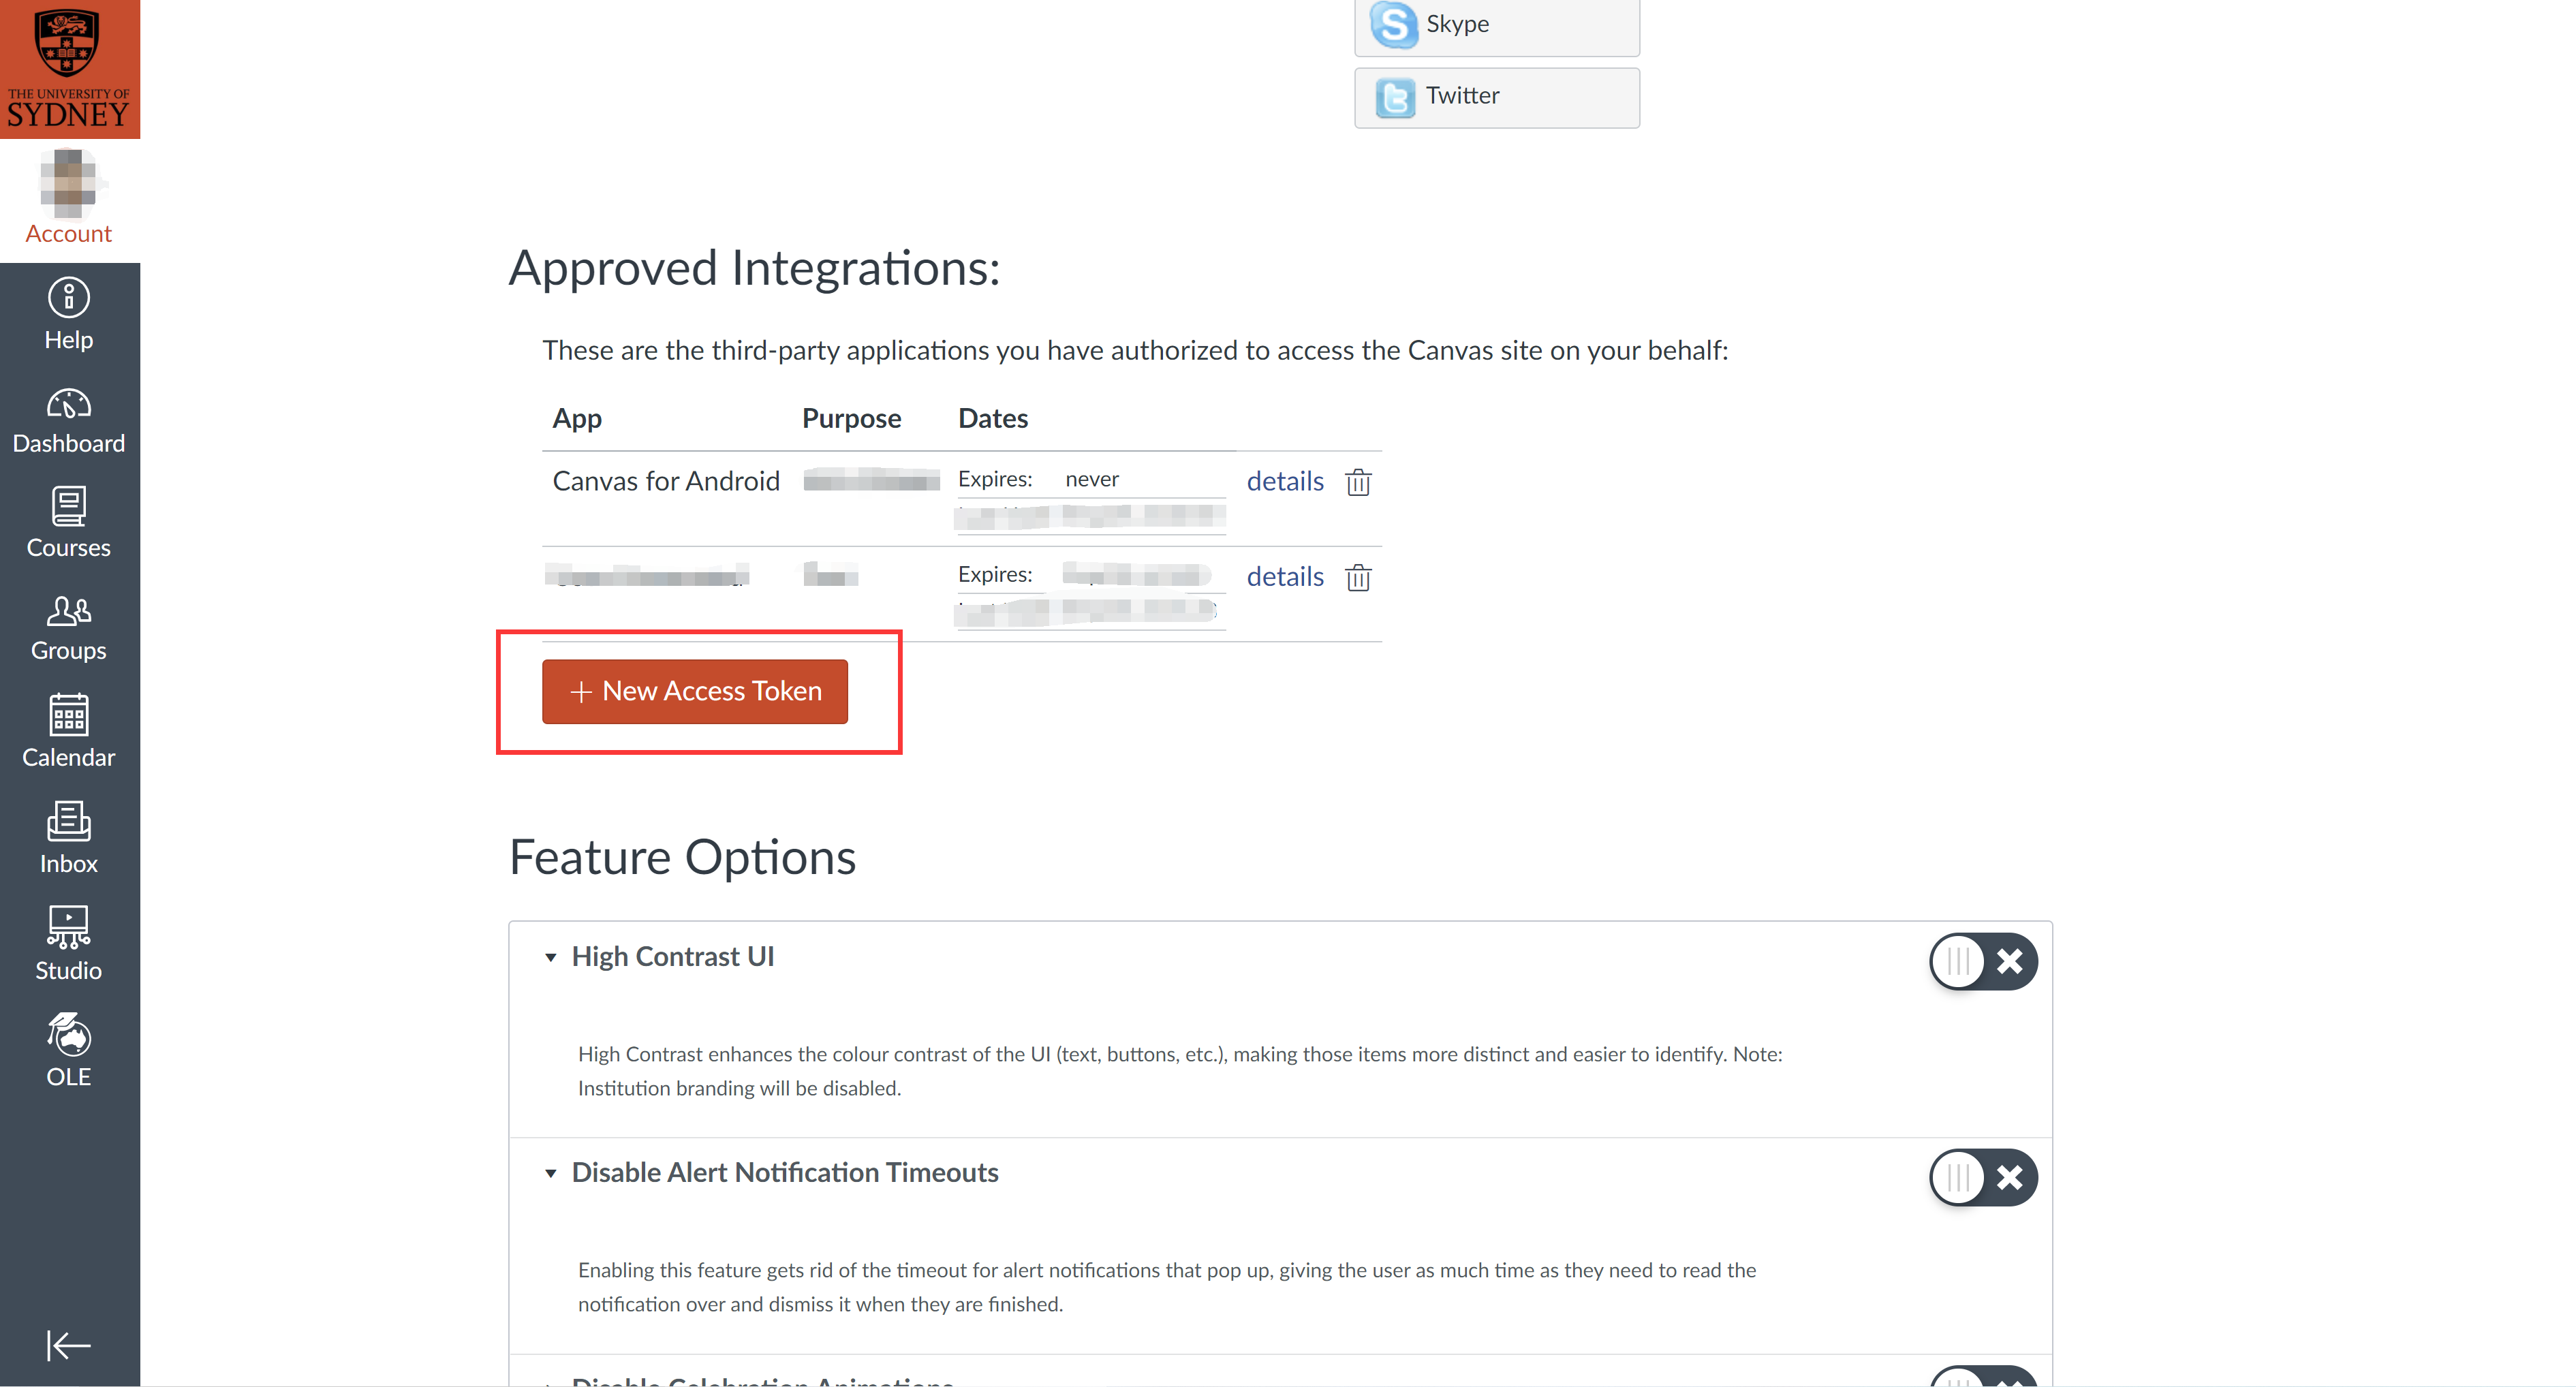Click the University of Sydney logo
Image resolution: width=2576 pixels, height=1387 pixels.
[68, 68]
